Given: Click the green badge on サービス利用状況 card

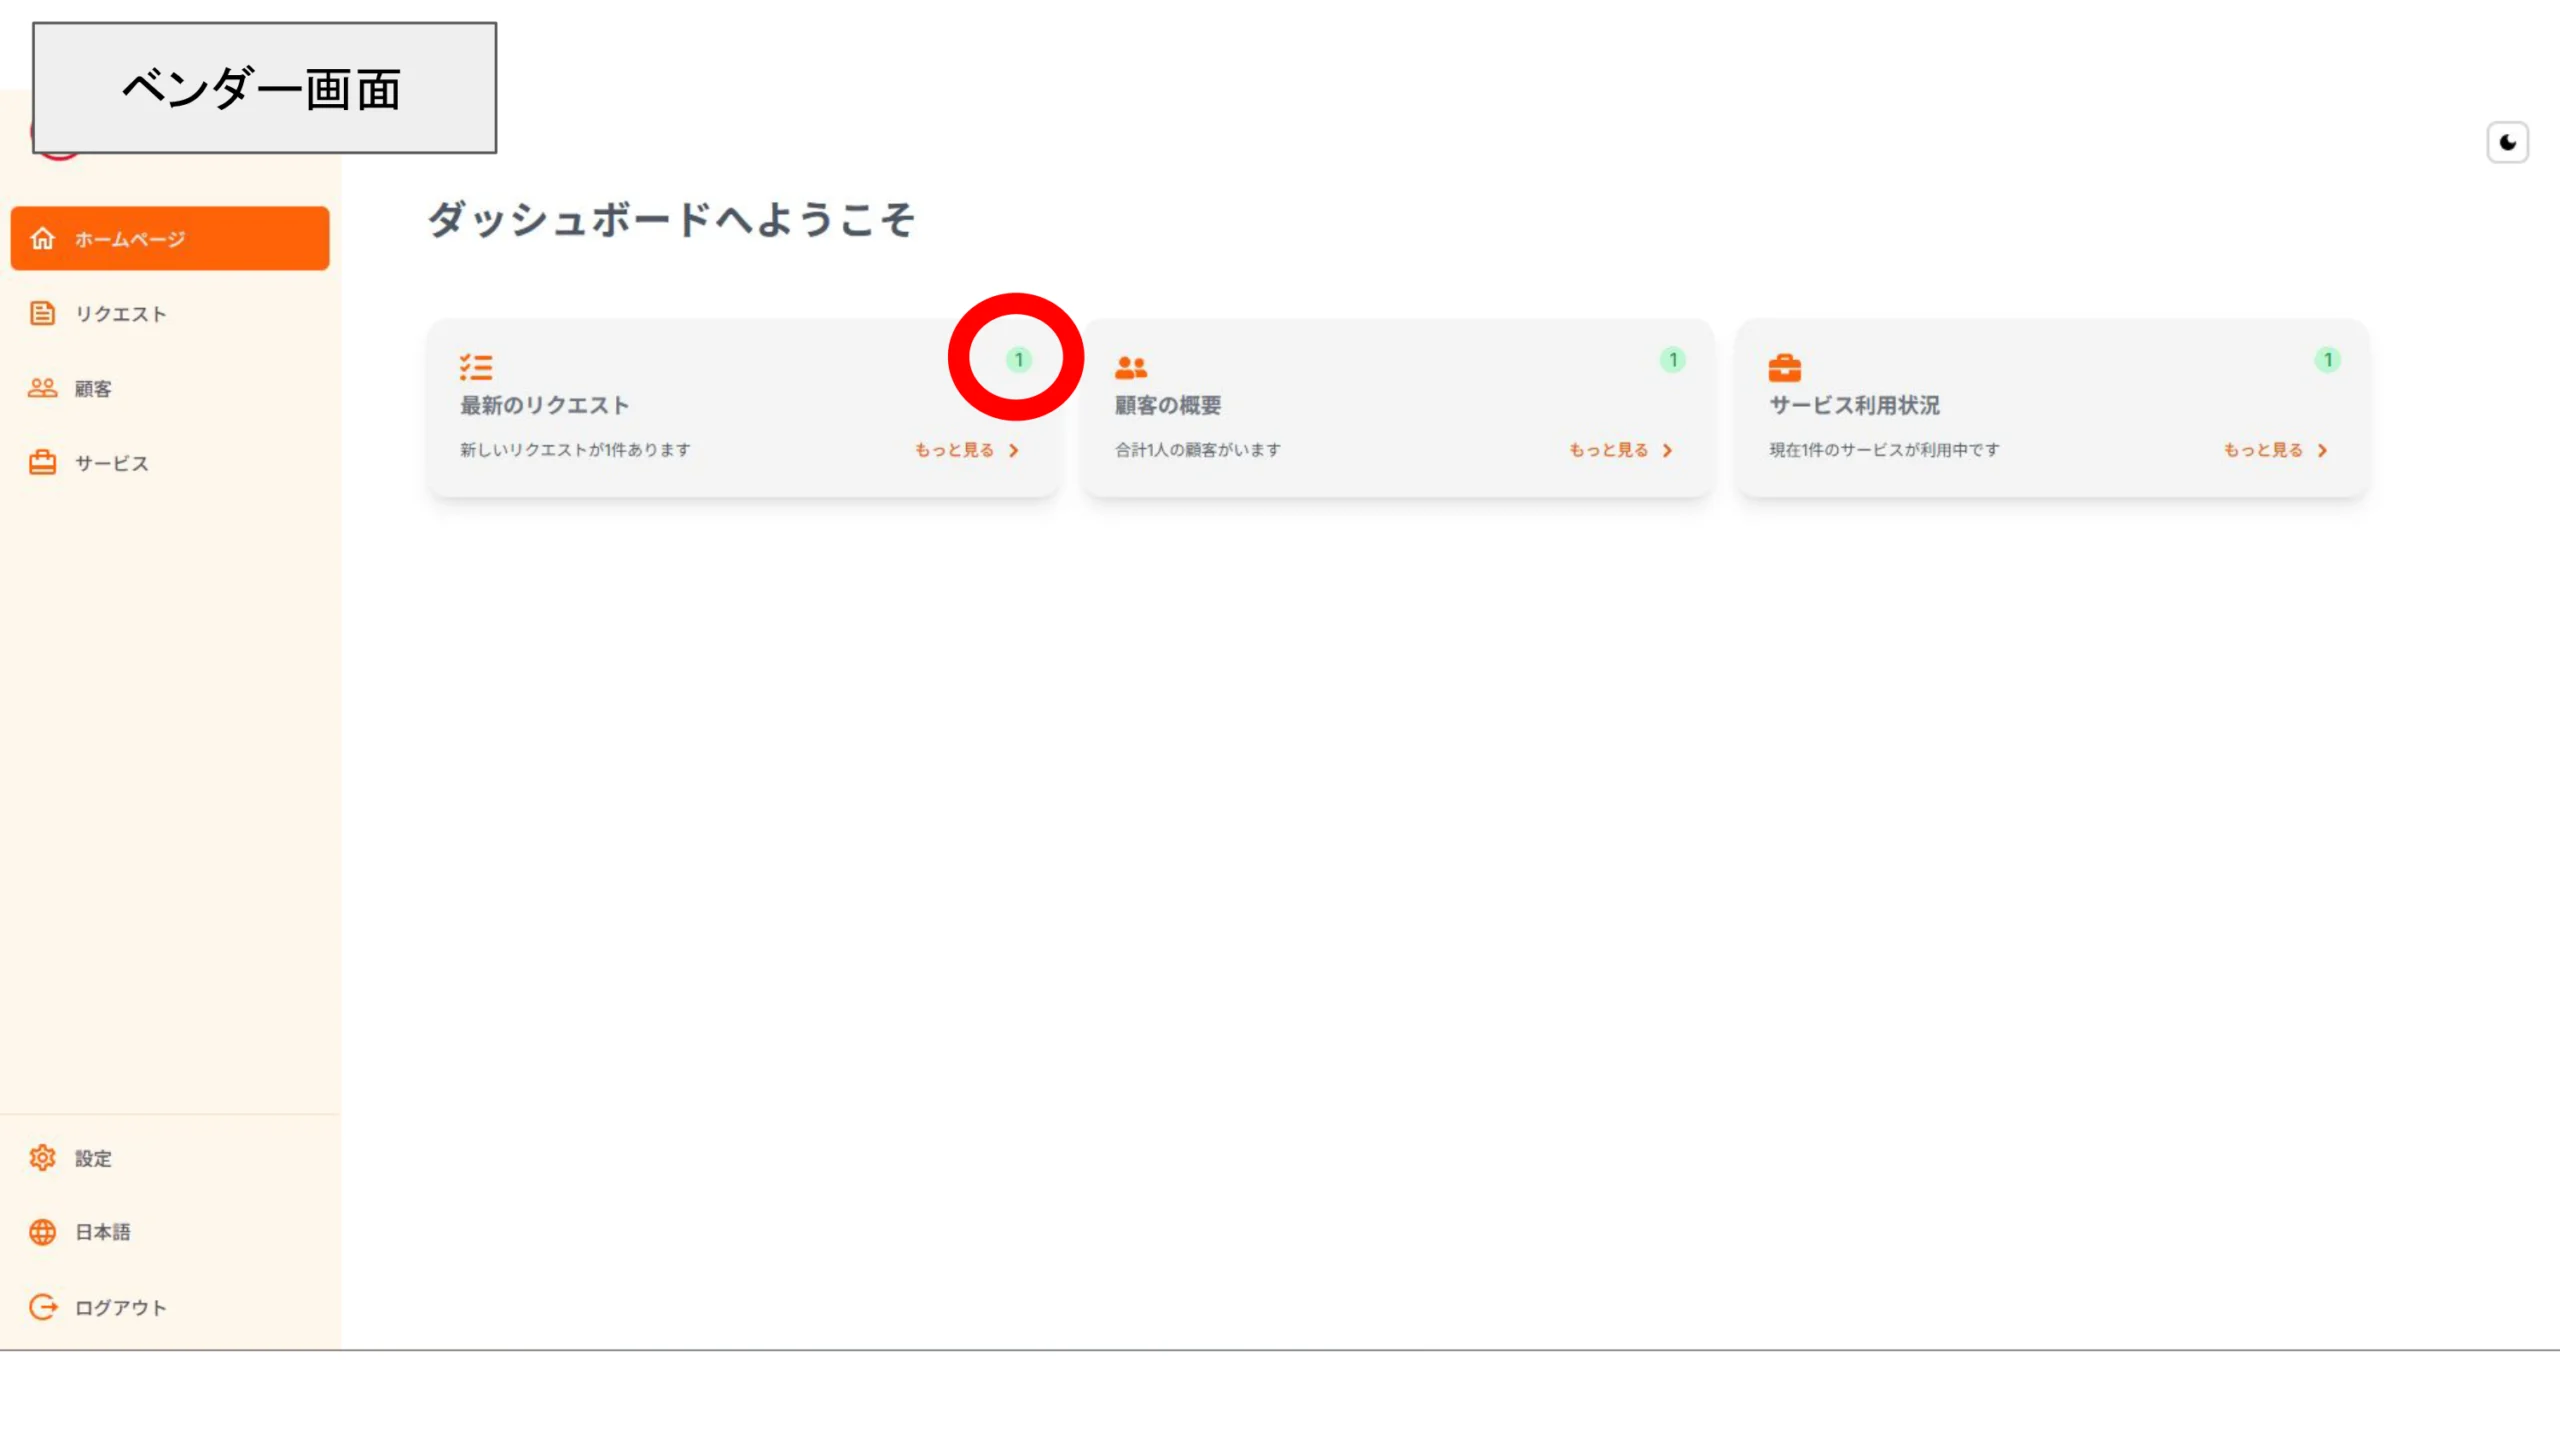Looking at the screenshot, I should pyautogui.click(x=2327, y=360).
